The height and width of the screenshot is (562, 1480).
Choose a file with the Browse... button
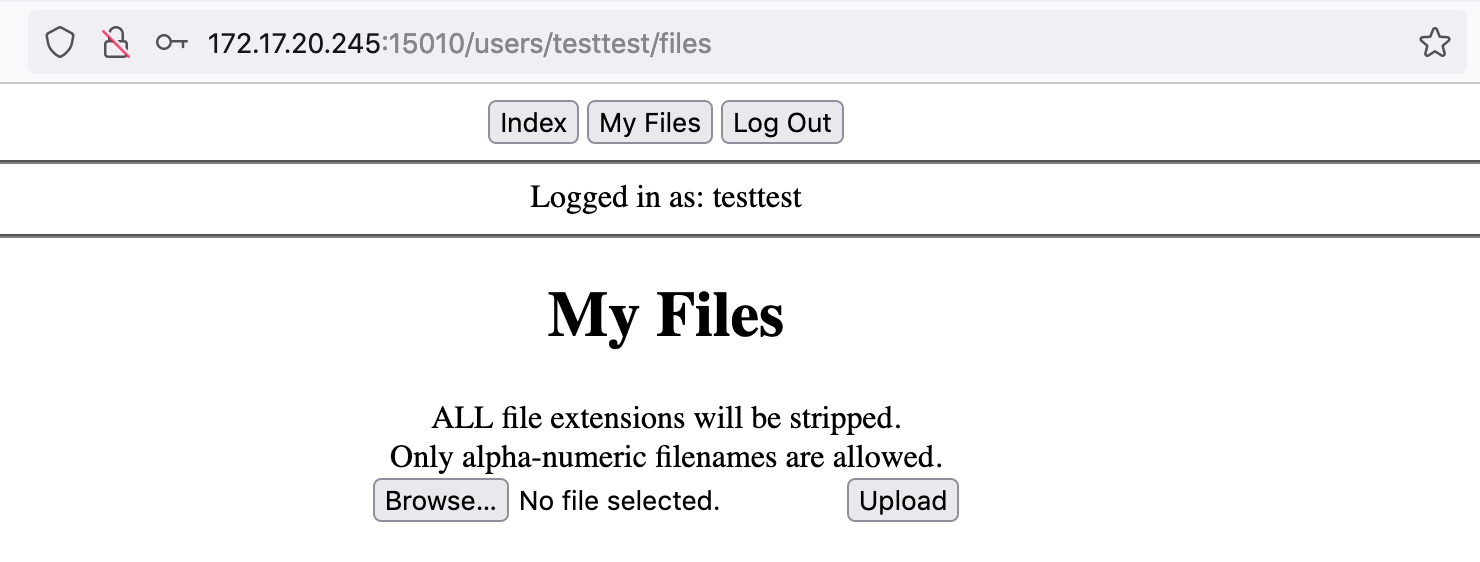(x=441, y=500)
